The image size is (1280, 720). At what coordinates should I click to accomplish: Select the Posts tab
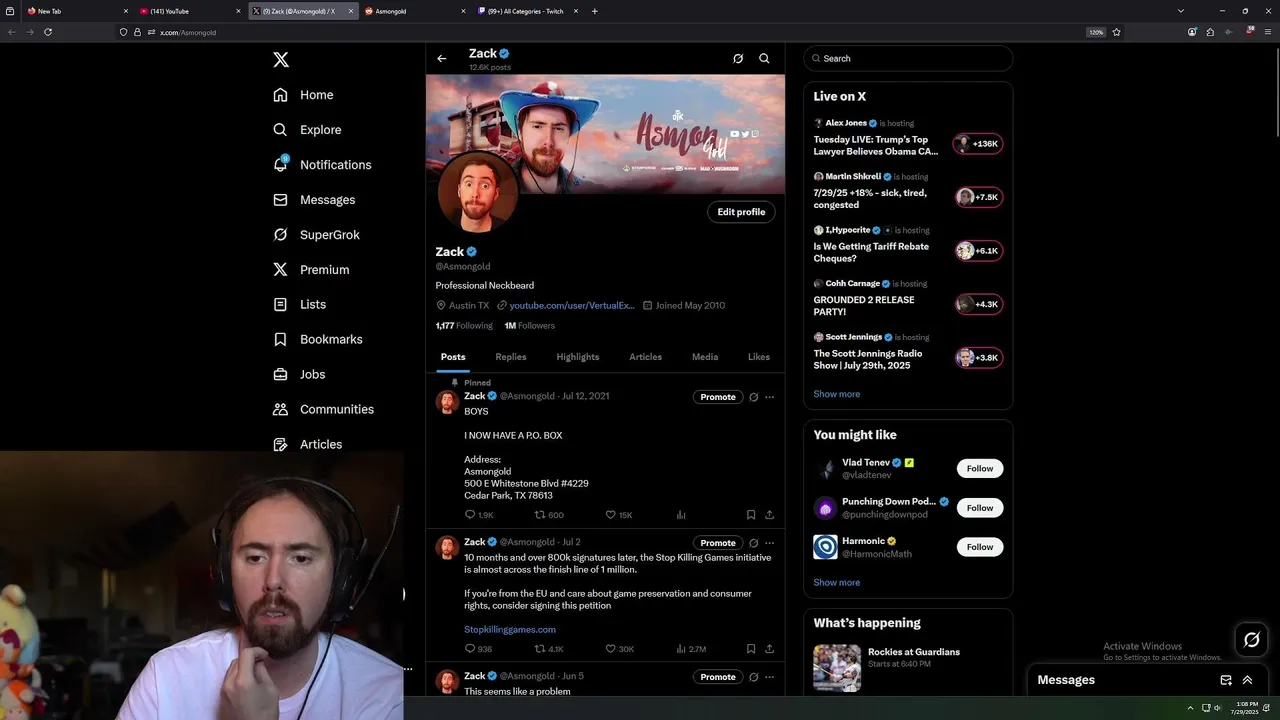point(453,357)
